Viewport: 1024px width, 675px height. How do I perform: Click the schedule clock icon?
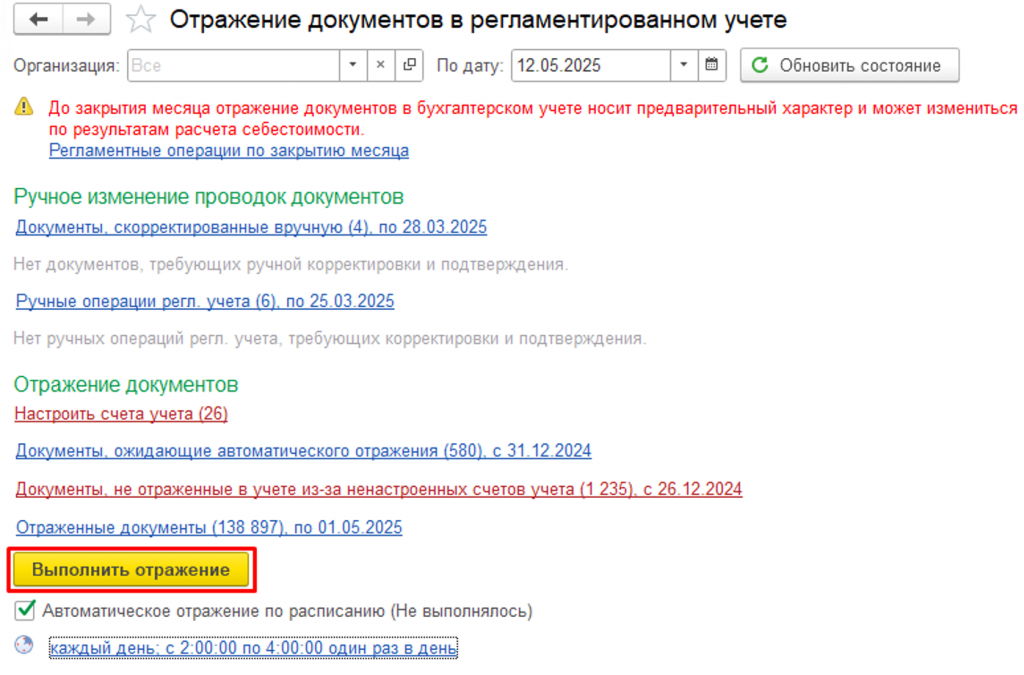click(24, 645)
